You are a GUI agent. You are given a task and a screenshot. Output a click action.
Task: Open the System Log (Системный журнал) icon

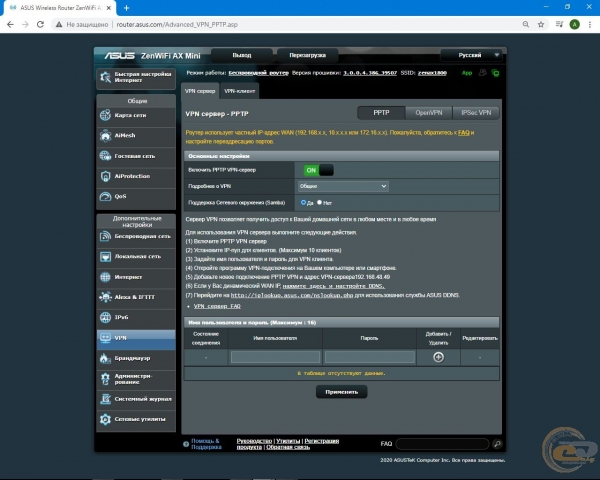(105, 399)
